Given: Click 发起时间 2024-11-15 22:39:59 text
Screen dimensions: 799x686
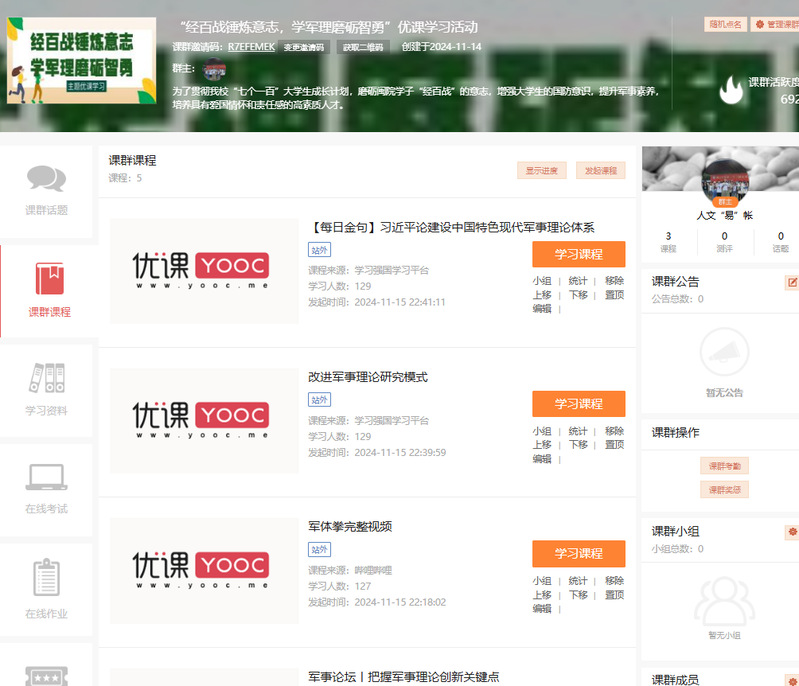Looking at the screenshot, I should 377,453.
